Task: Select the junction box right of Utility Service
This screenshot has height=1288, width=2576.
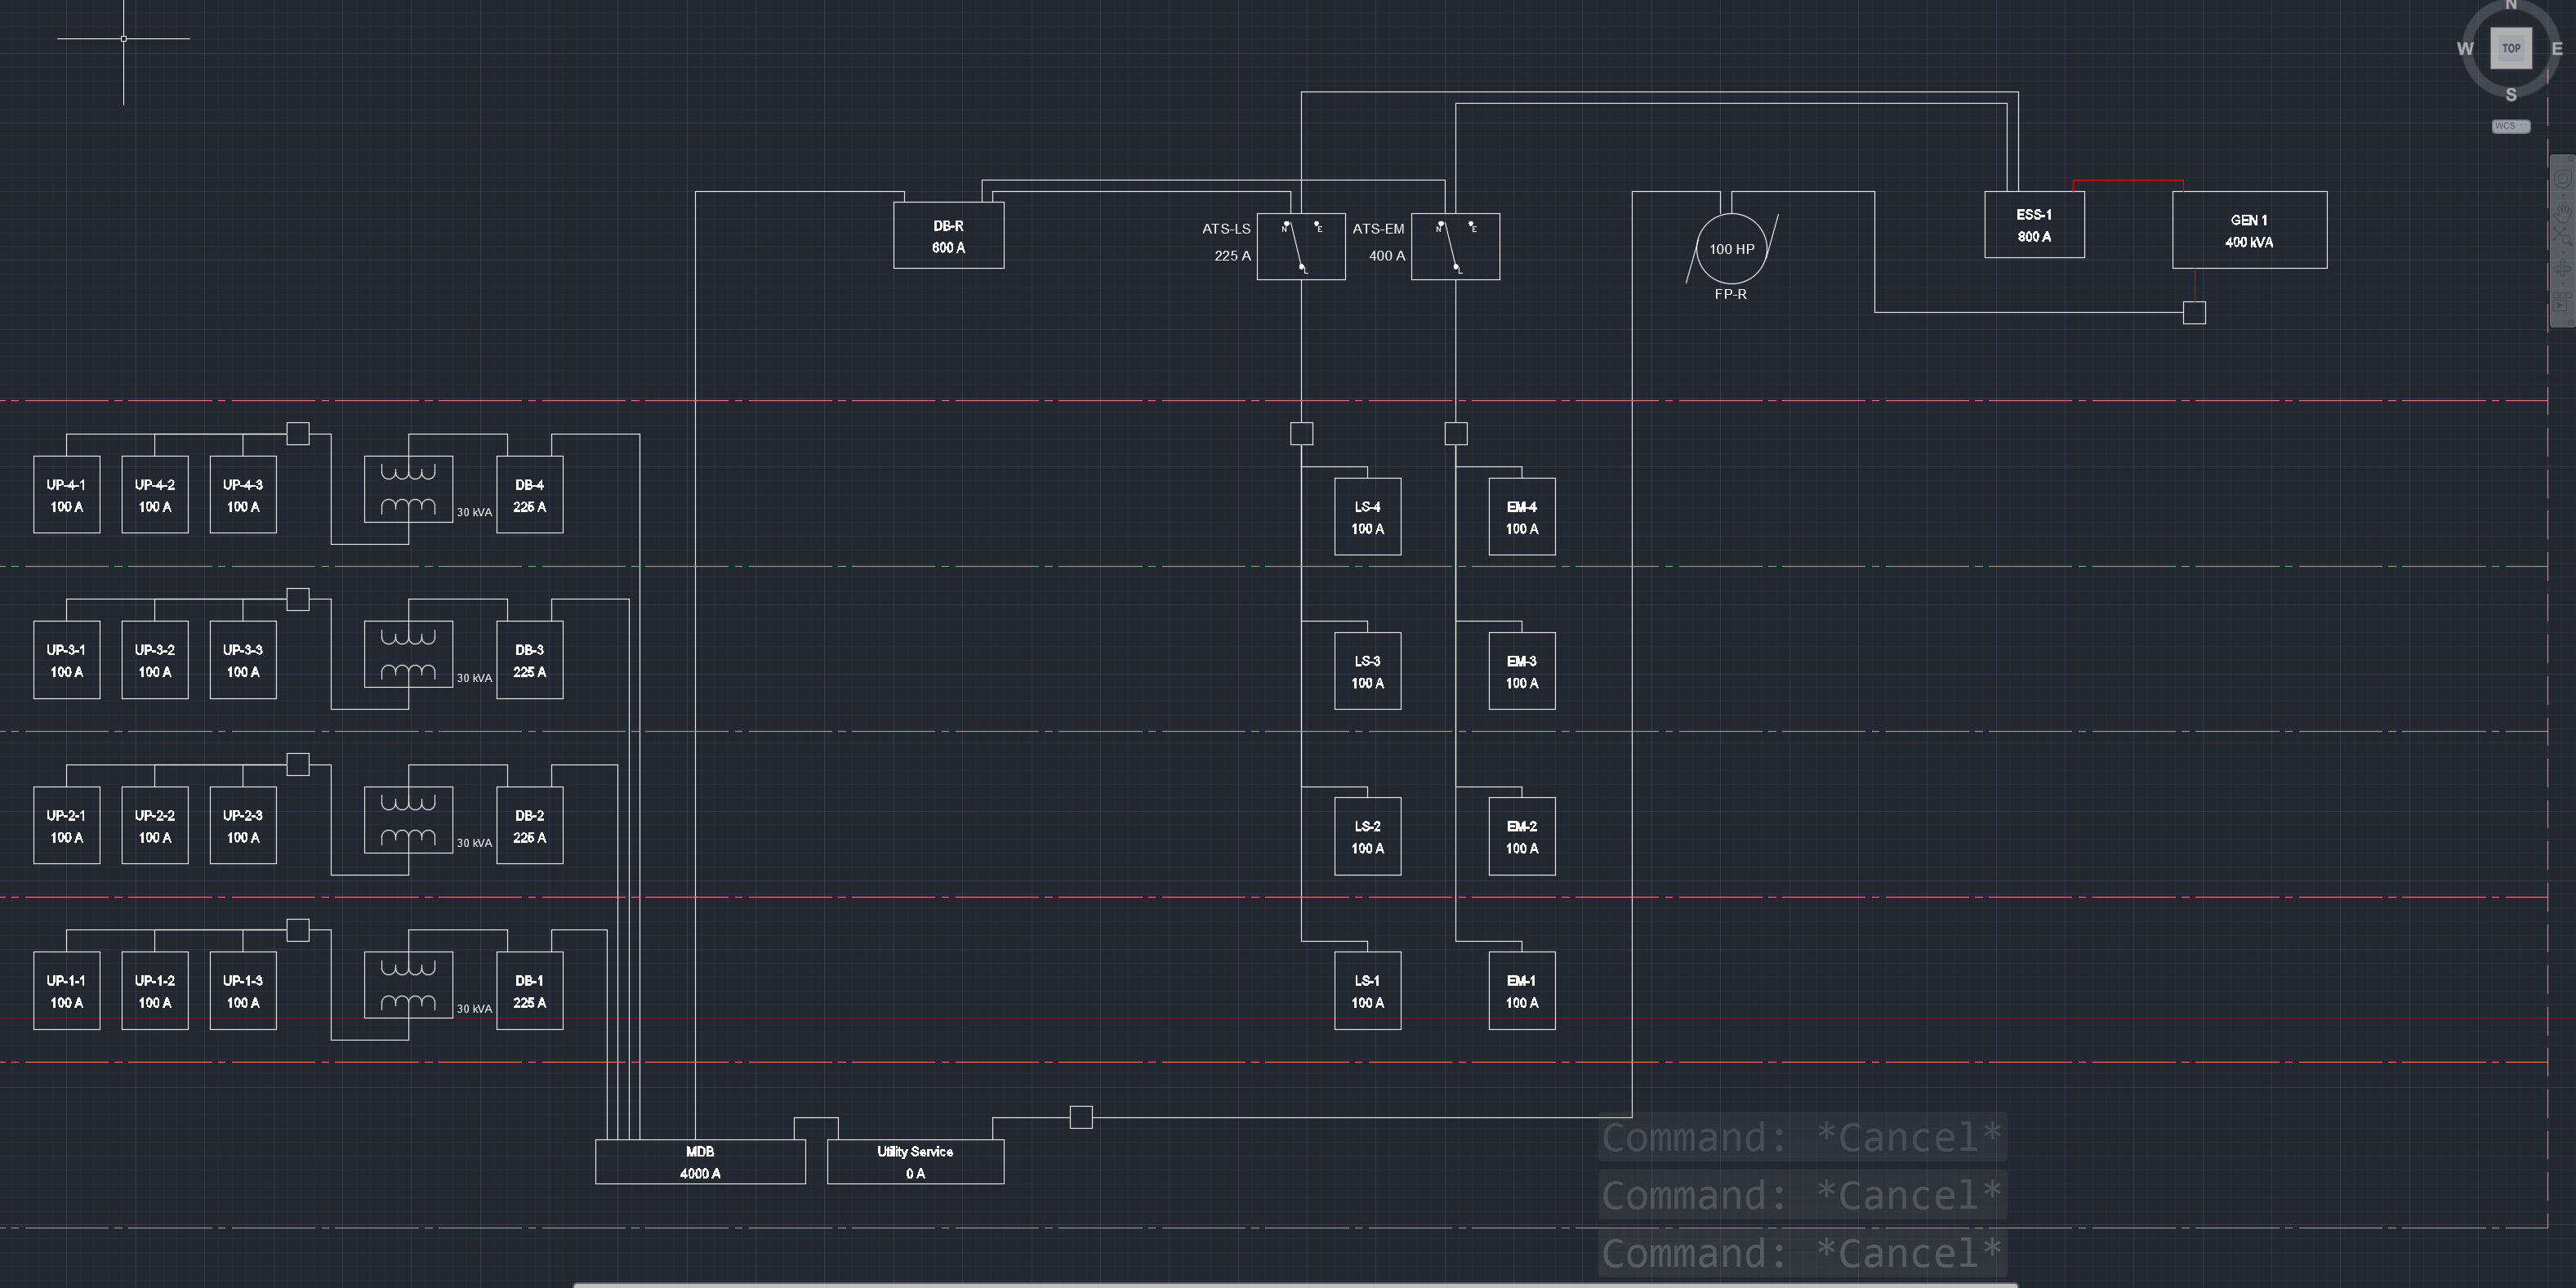Action: (x=1081, y=1117)
